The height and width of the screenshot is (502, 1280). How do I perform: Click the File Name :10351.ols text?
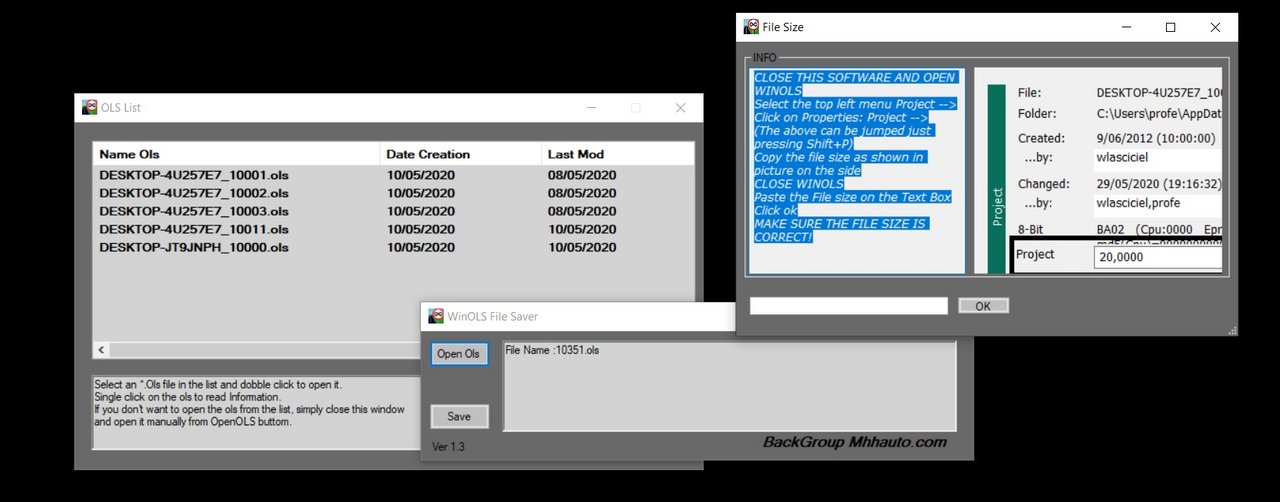552,350
